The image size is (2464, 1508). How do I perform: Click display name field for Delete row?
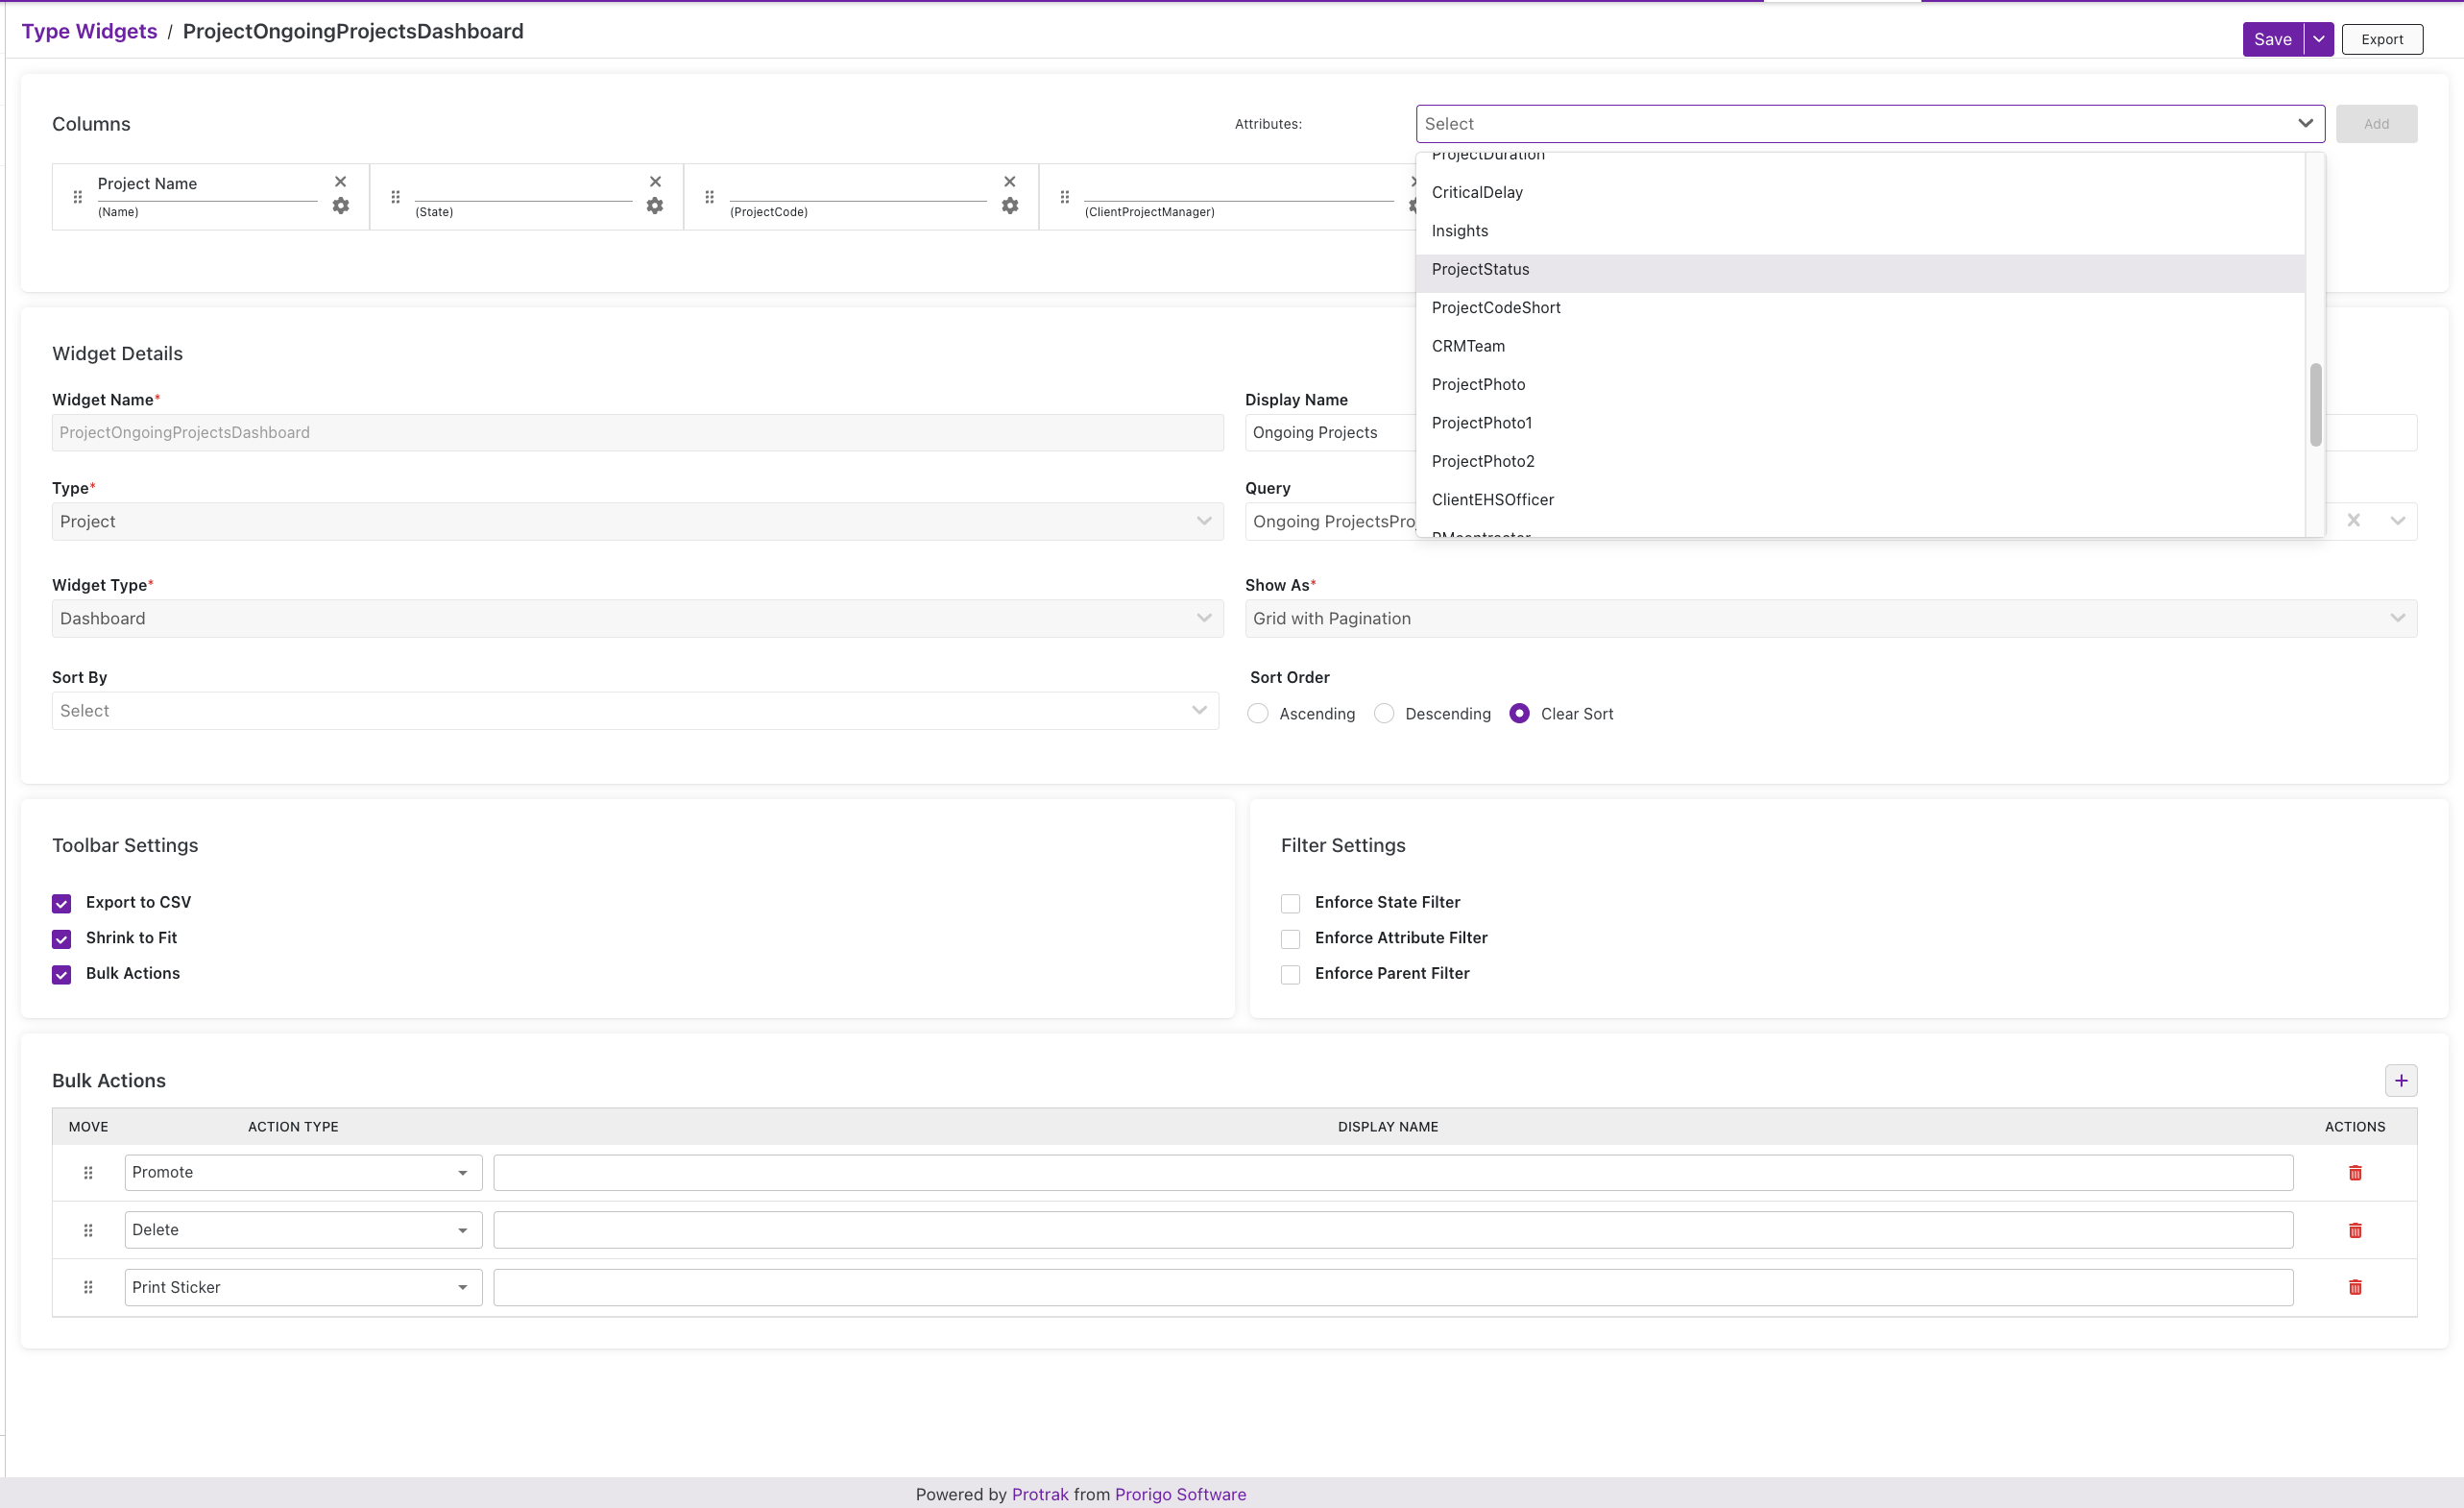pos(1392,1230)
